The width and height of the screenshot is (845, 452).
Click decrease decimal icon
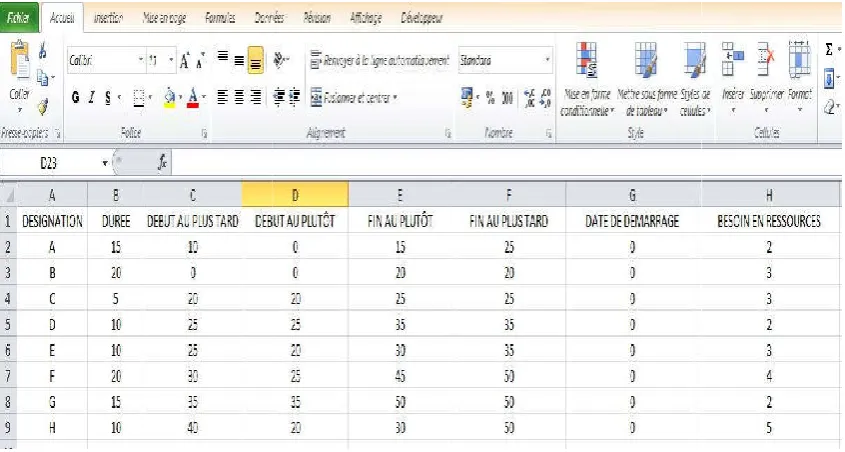click(x=546, y=98)
